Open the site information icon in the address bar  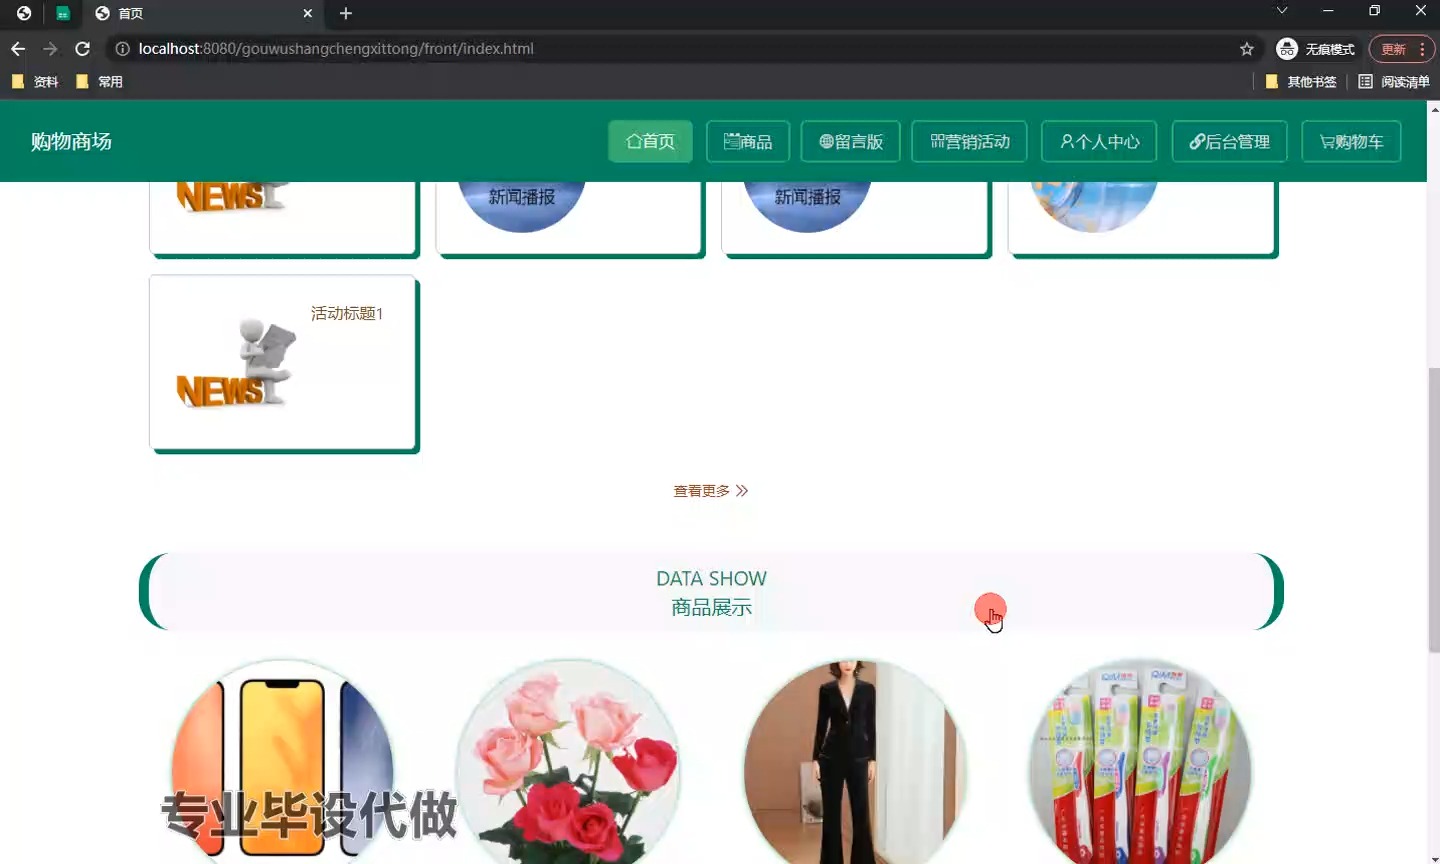[122, 48]
